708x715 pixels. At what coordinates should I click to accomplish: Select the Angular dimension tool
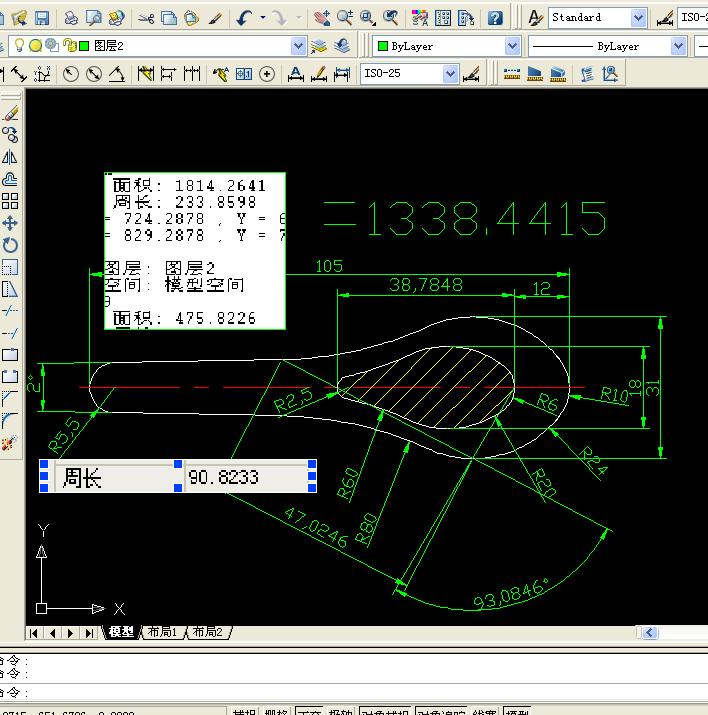pyautogui.click(x=117, y=74)
